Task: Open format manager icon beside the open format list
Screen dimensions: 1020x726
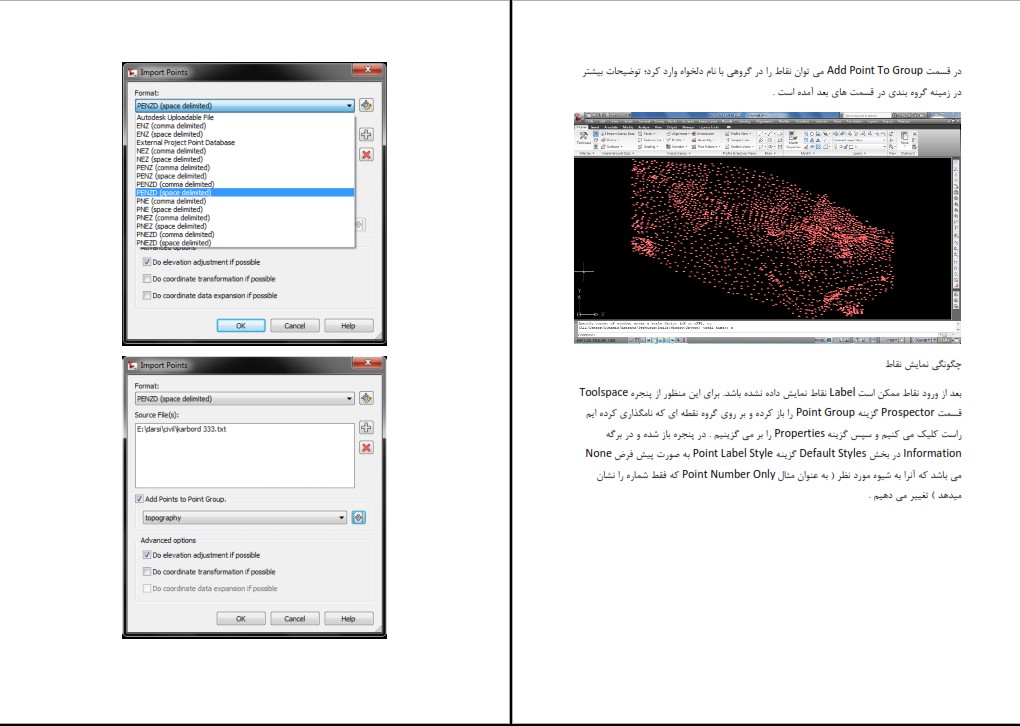Action: pyautogui.click(x=366, y=105)
